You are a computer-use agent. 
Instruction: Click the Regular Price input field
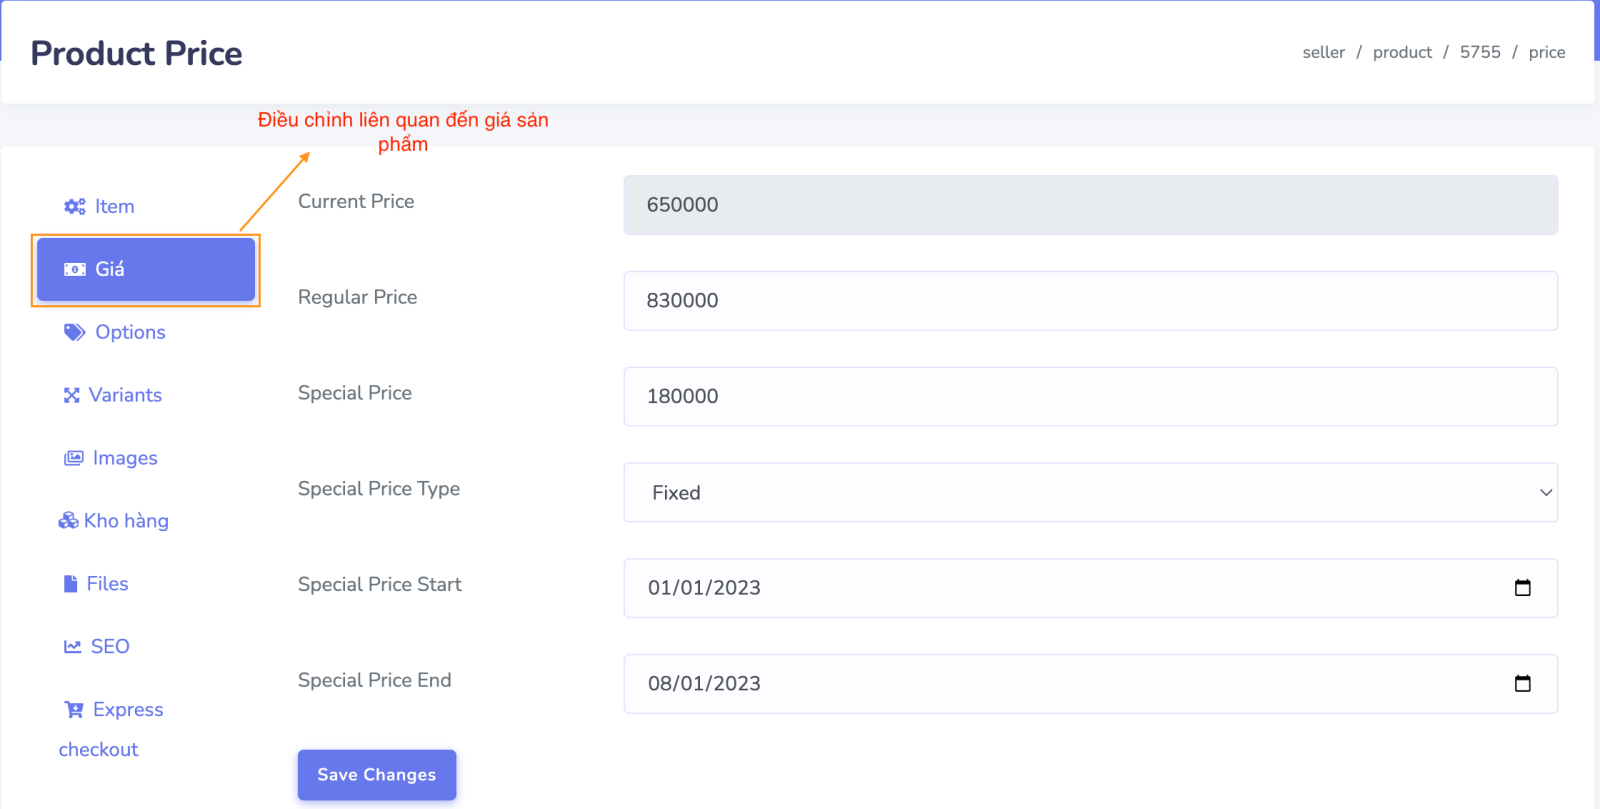[1090, 301]
